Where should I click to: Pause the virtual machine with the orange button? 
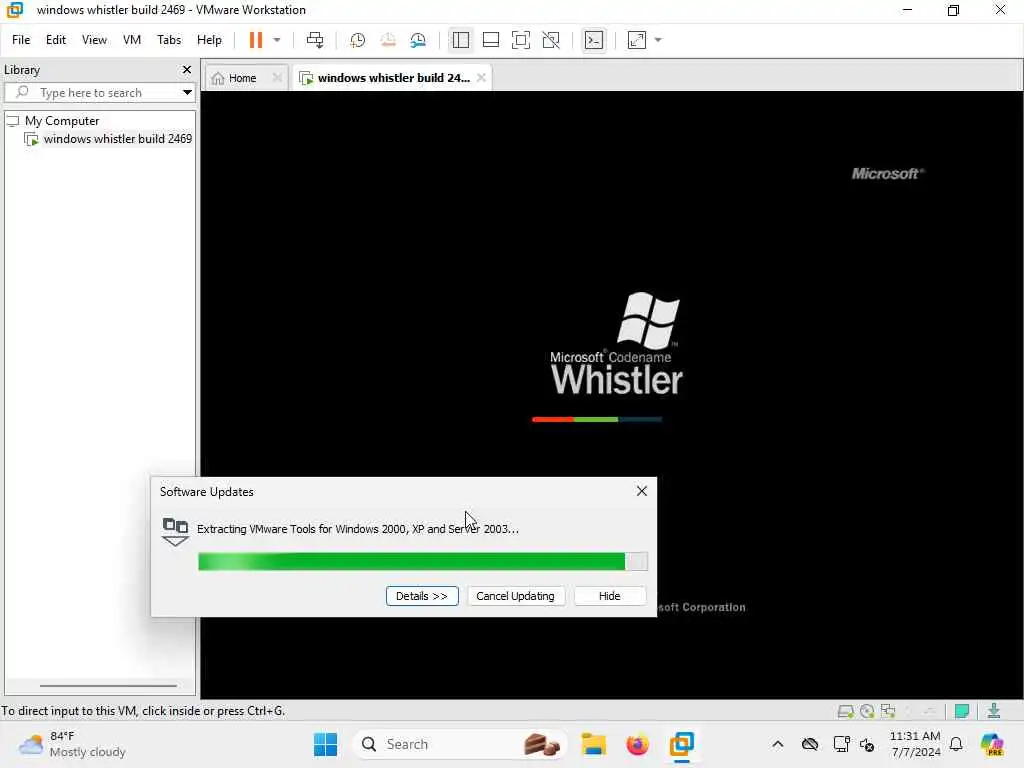click(255, 40)
